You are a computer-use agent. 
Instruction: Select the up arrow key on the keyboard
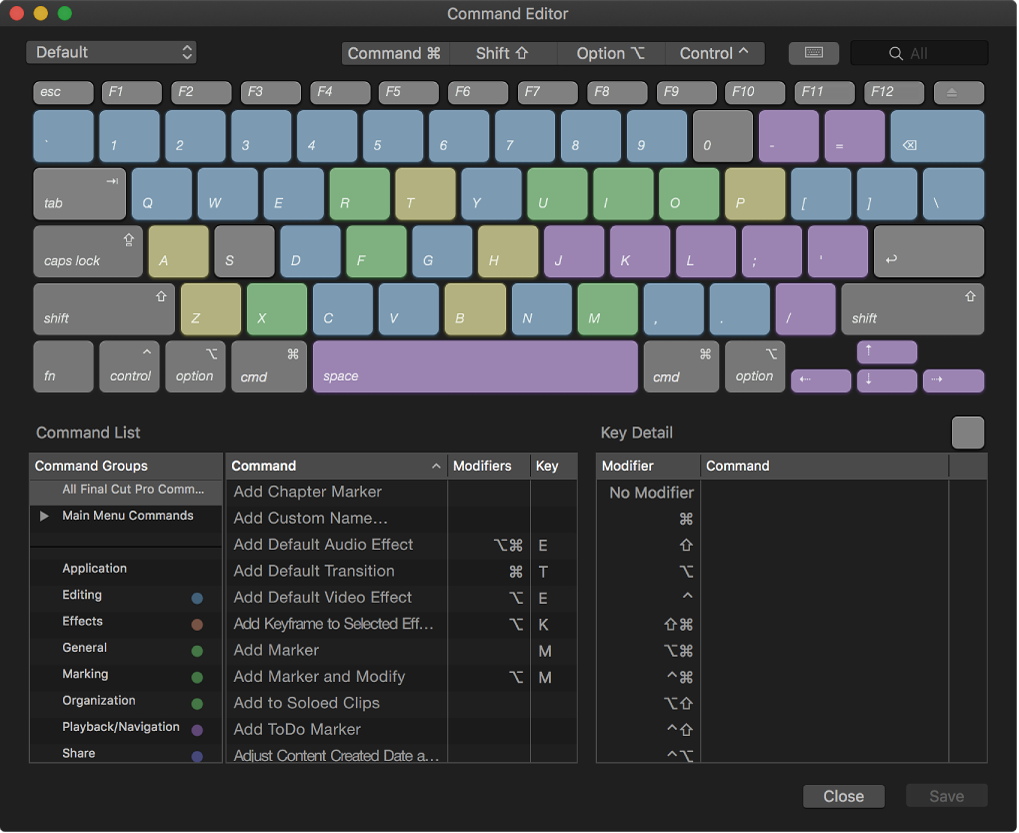(885, 351)
